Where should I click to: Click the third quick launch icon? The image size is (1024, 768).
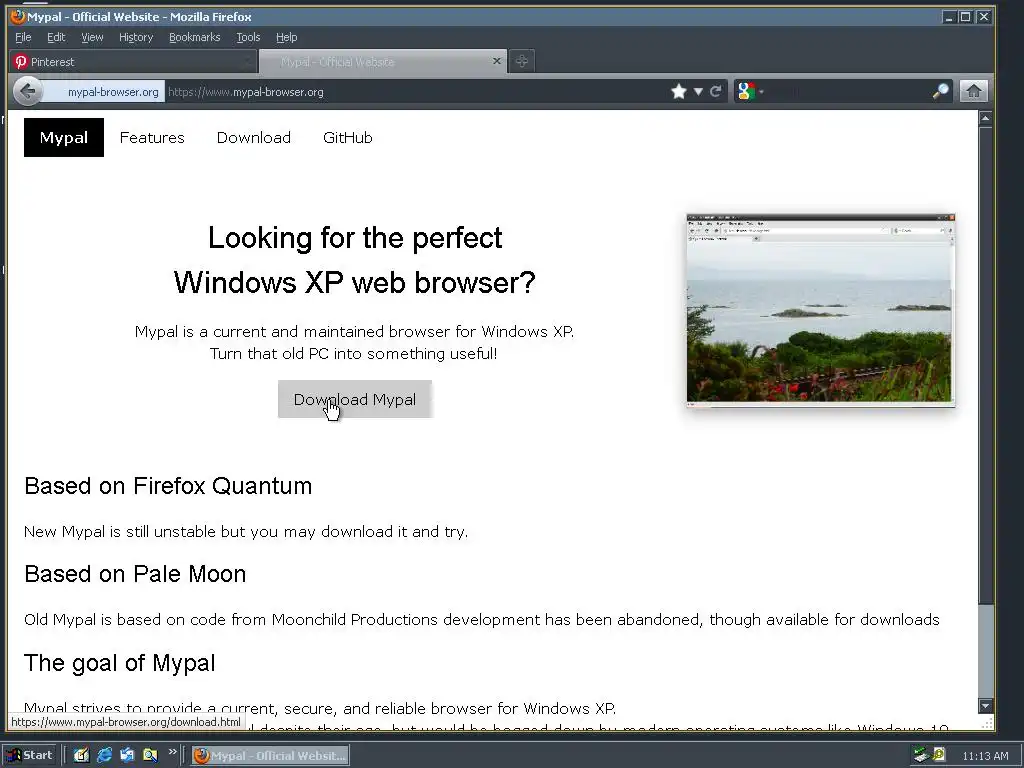click(127, 756)
